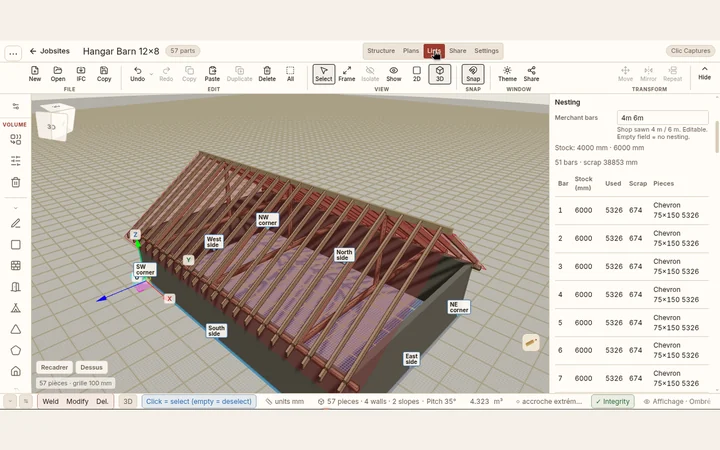Screen dimensions: 720x450
Task: Open a file with the Open icon
Action: click(x=58, y=74)
